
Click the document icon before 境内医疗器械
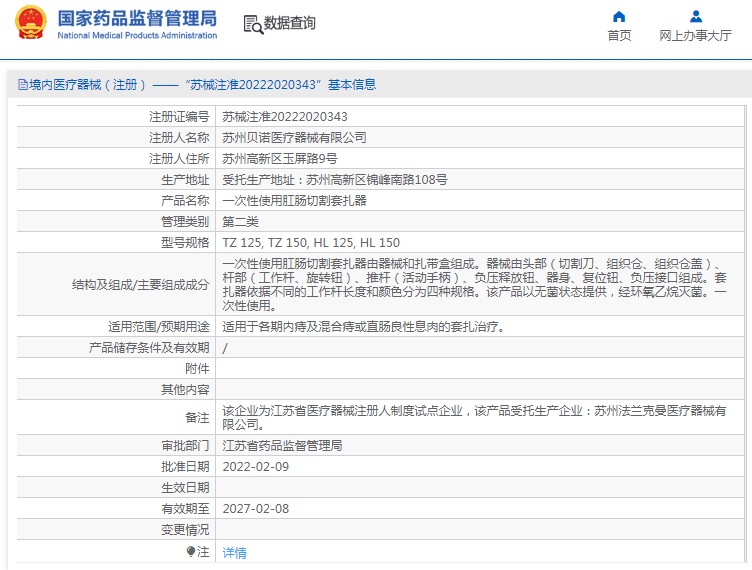23,85
